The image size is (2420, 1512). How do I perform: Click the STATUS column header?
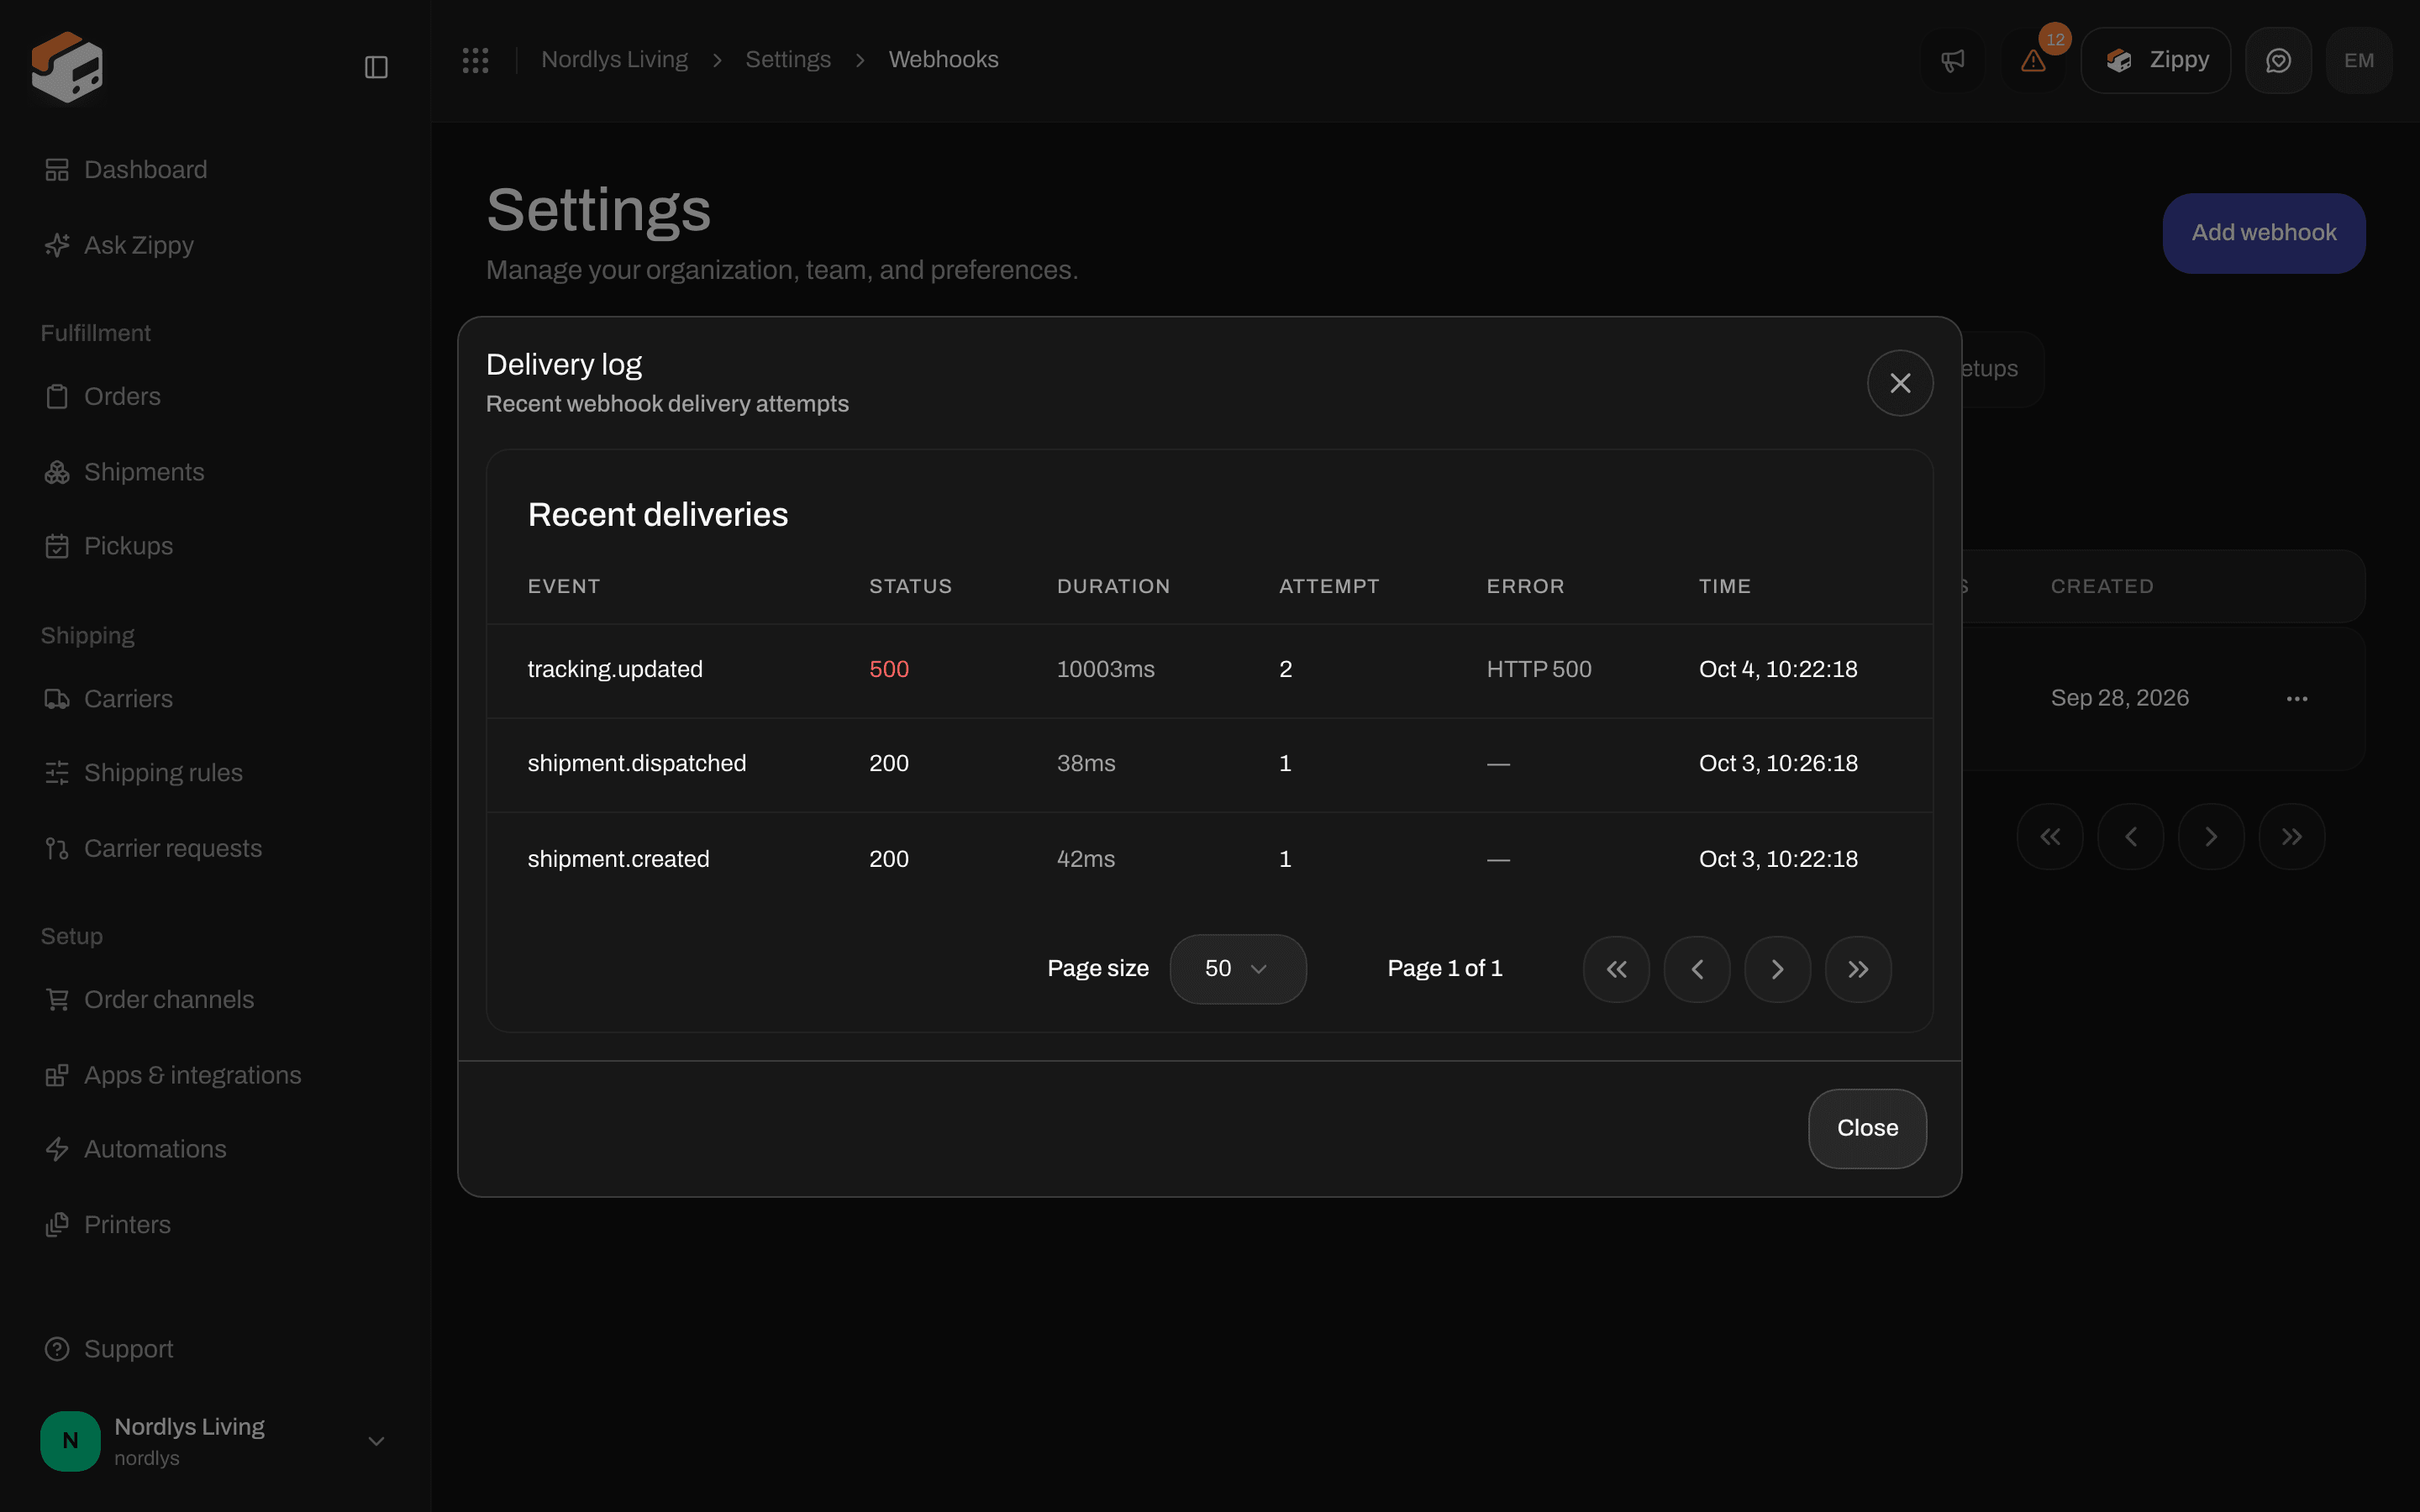(910, 586)
